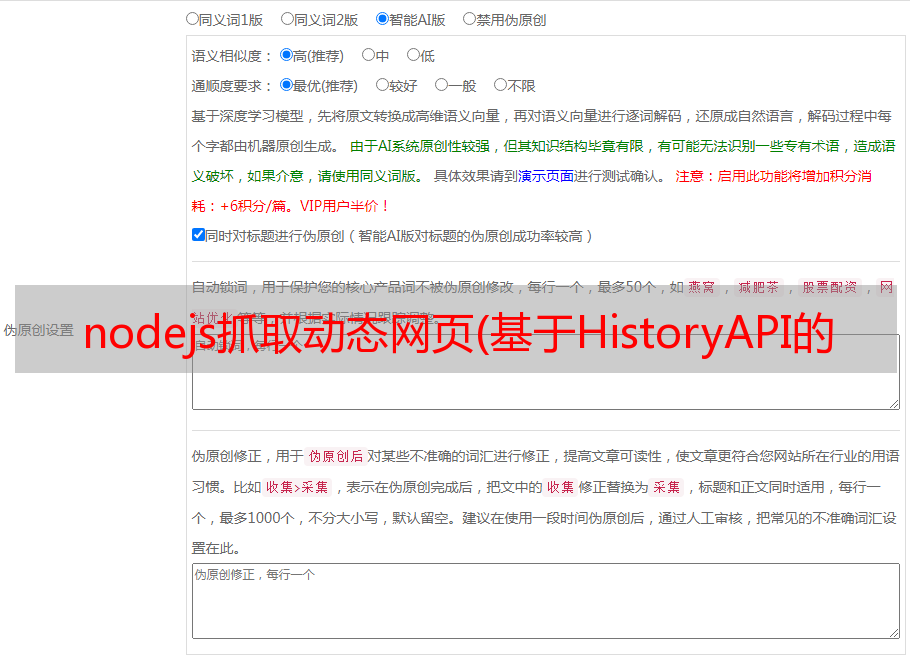Image resolution: width=911 pixels, height=658 pixels.
Task: Toggle the 同时对标题进行伪原创 checkbox
Action: [x=198, y=235]
